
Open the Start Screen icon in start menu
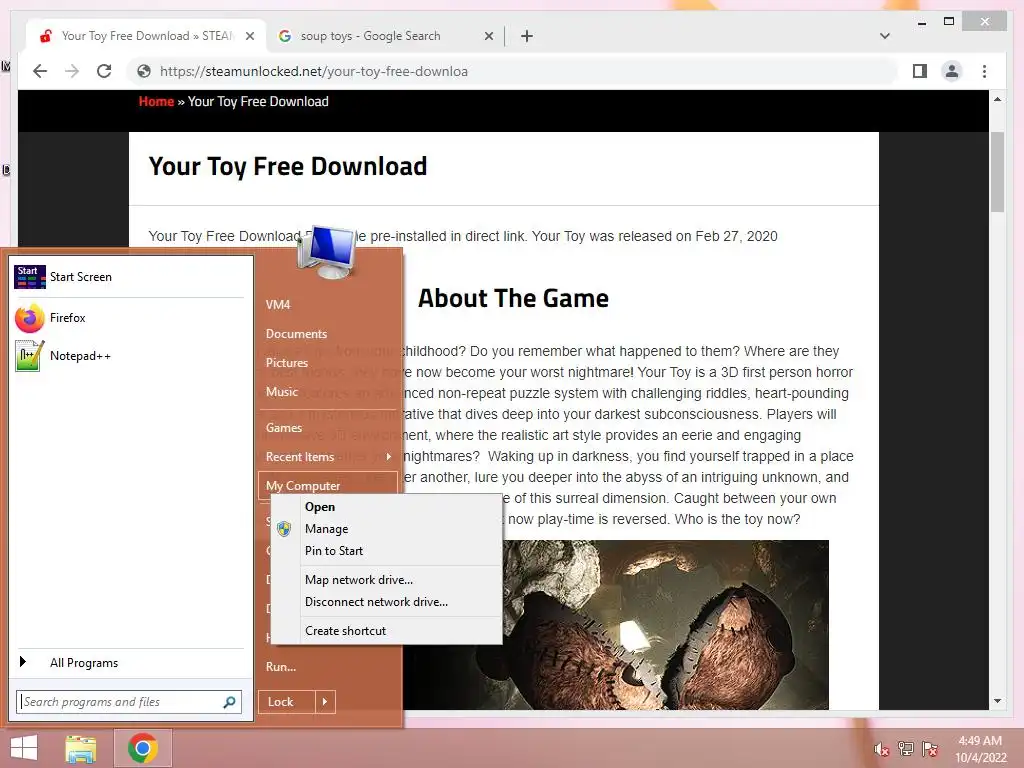point(30,277)
